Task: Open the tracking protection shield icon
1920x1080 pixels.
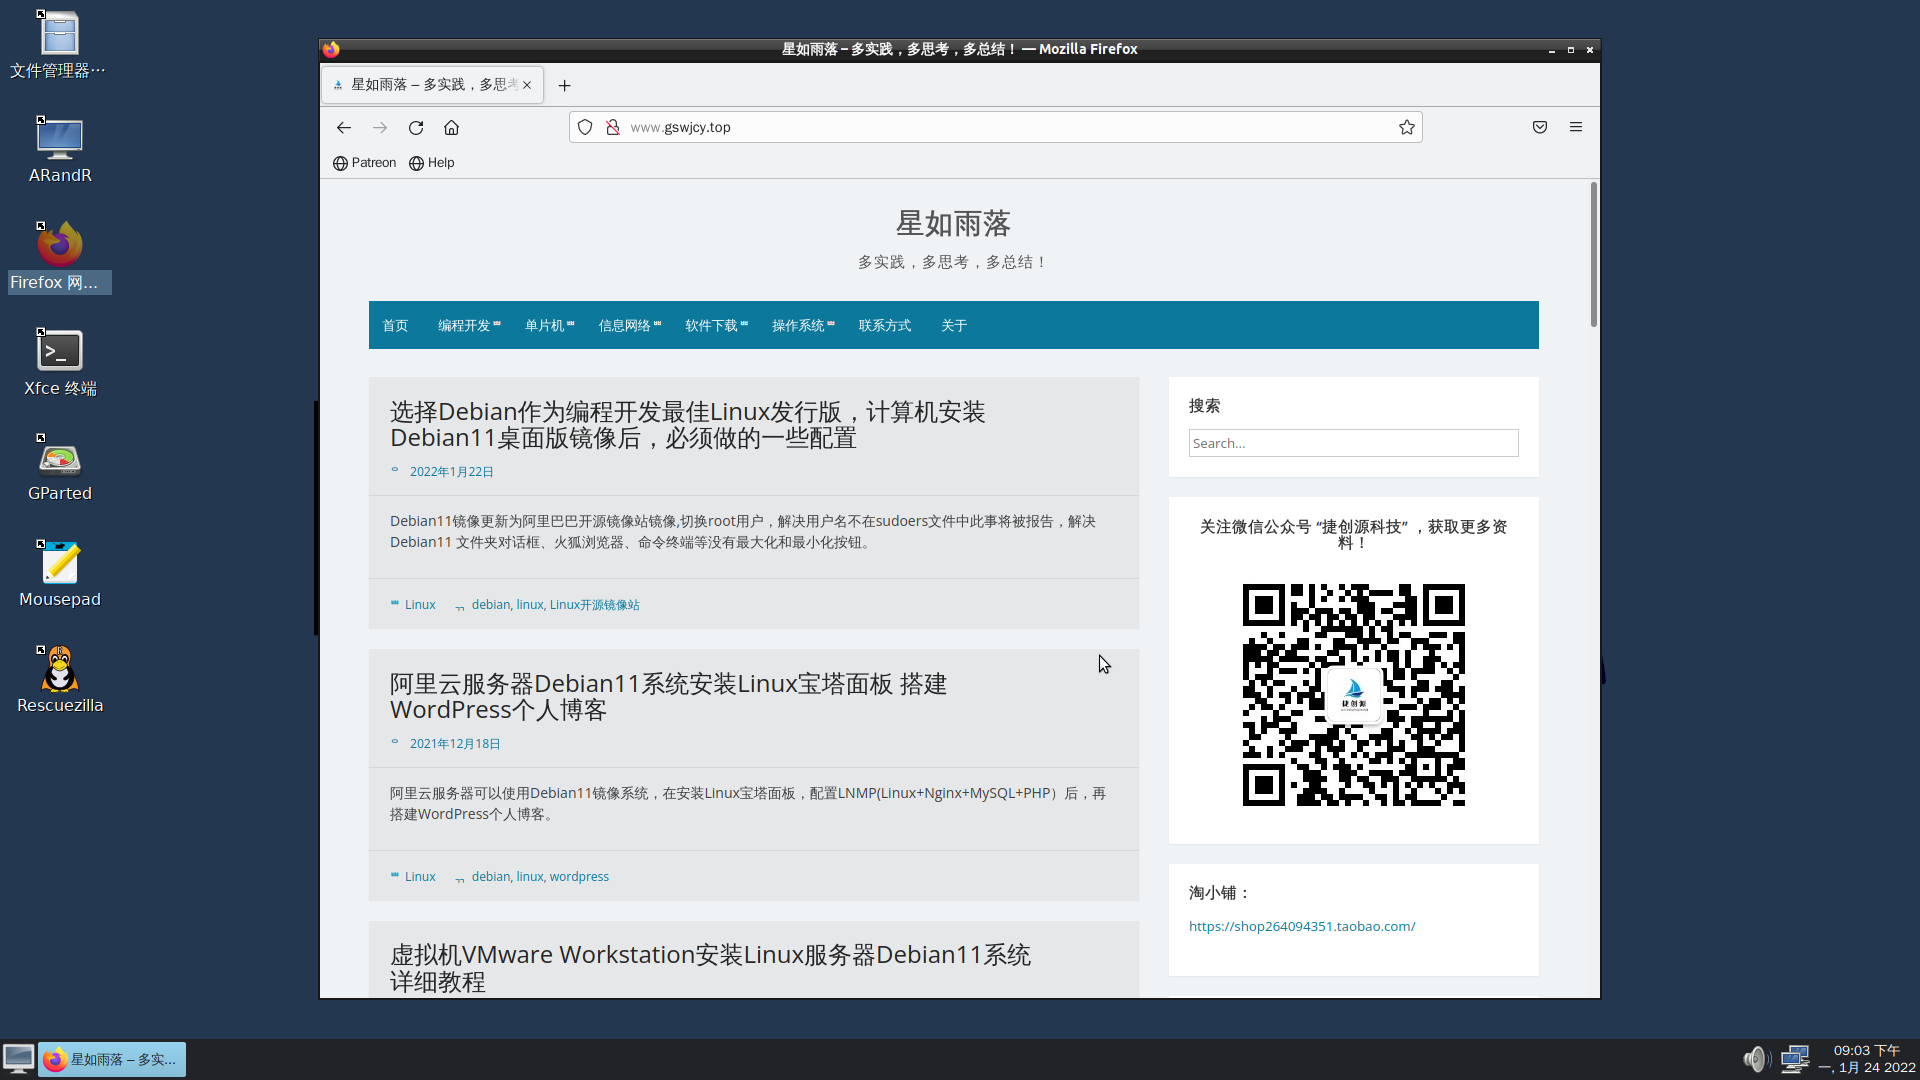Action: coord(585,127)
